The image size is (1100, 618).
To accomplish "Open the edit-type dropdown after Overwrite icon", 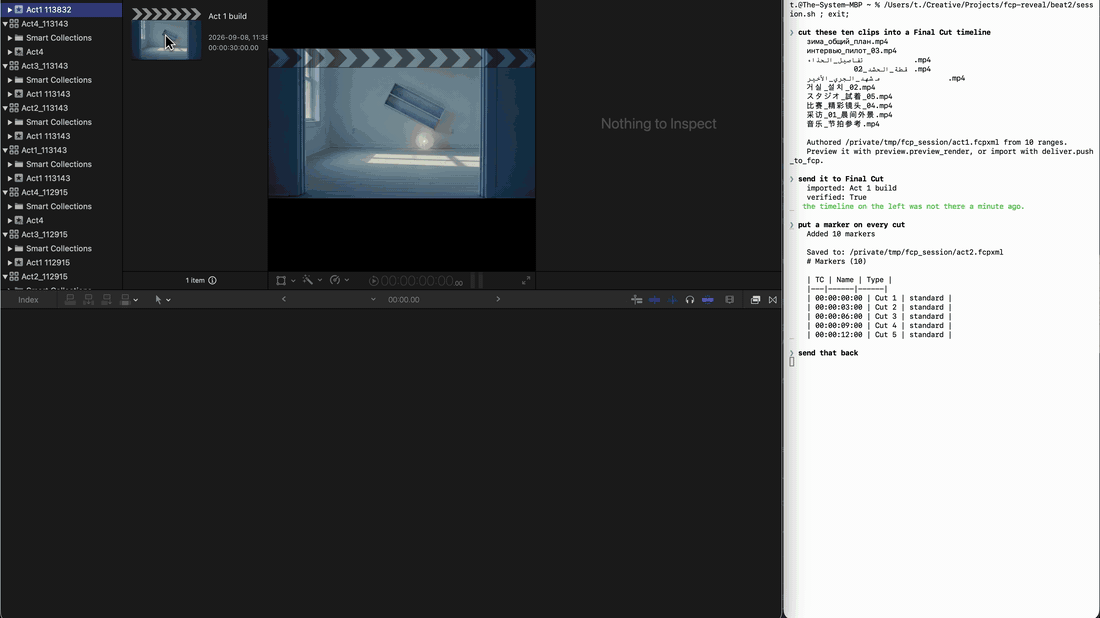I will (135, 300).
